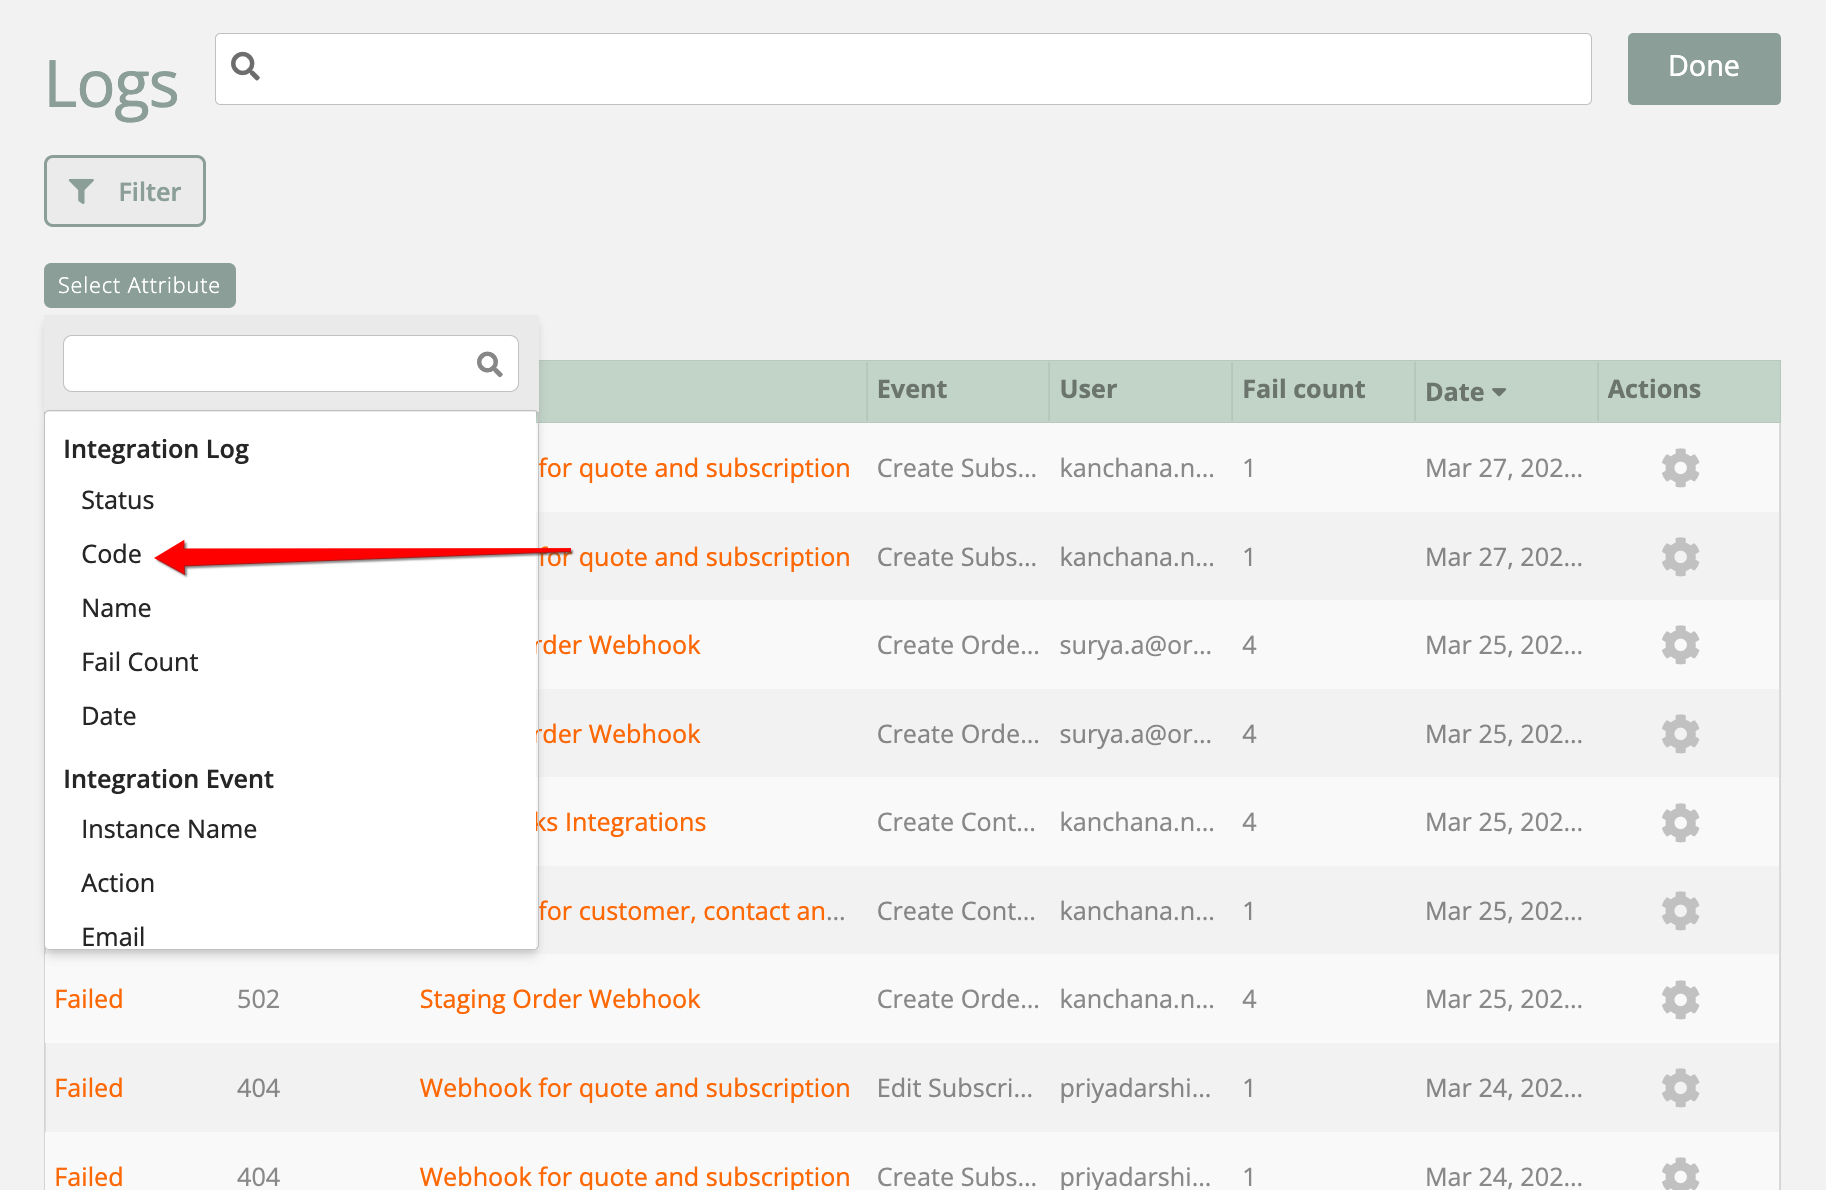Open 'ks Integrations' log link

pyautogui.click(x=622, y=822)
